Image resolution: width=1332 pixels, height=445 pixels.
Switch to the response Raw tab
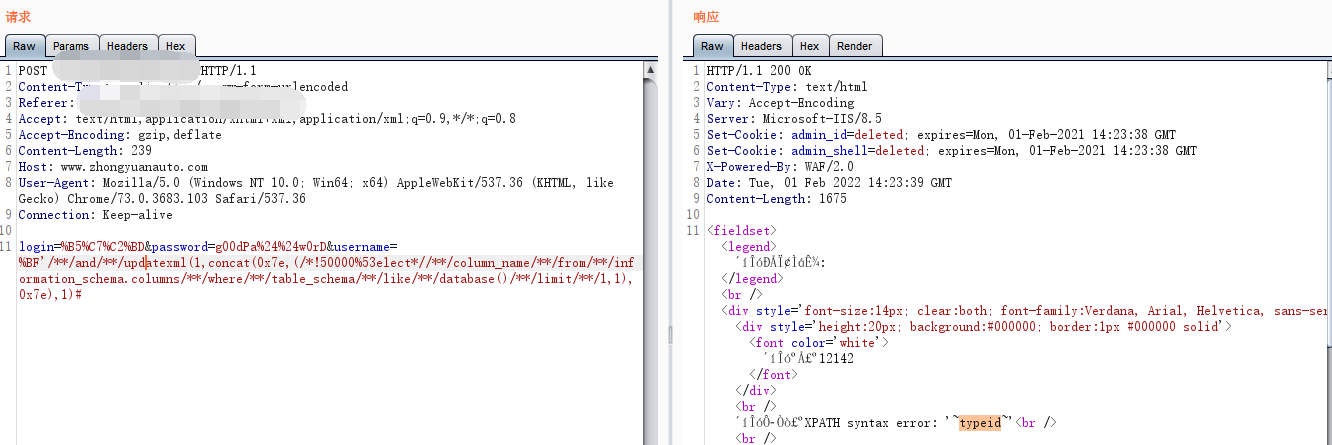712,46
